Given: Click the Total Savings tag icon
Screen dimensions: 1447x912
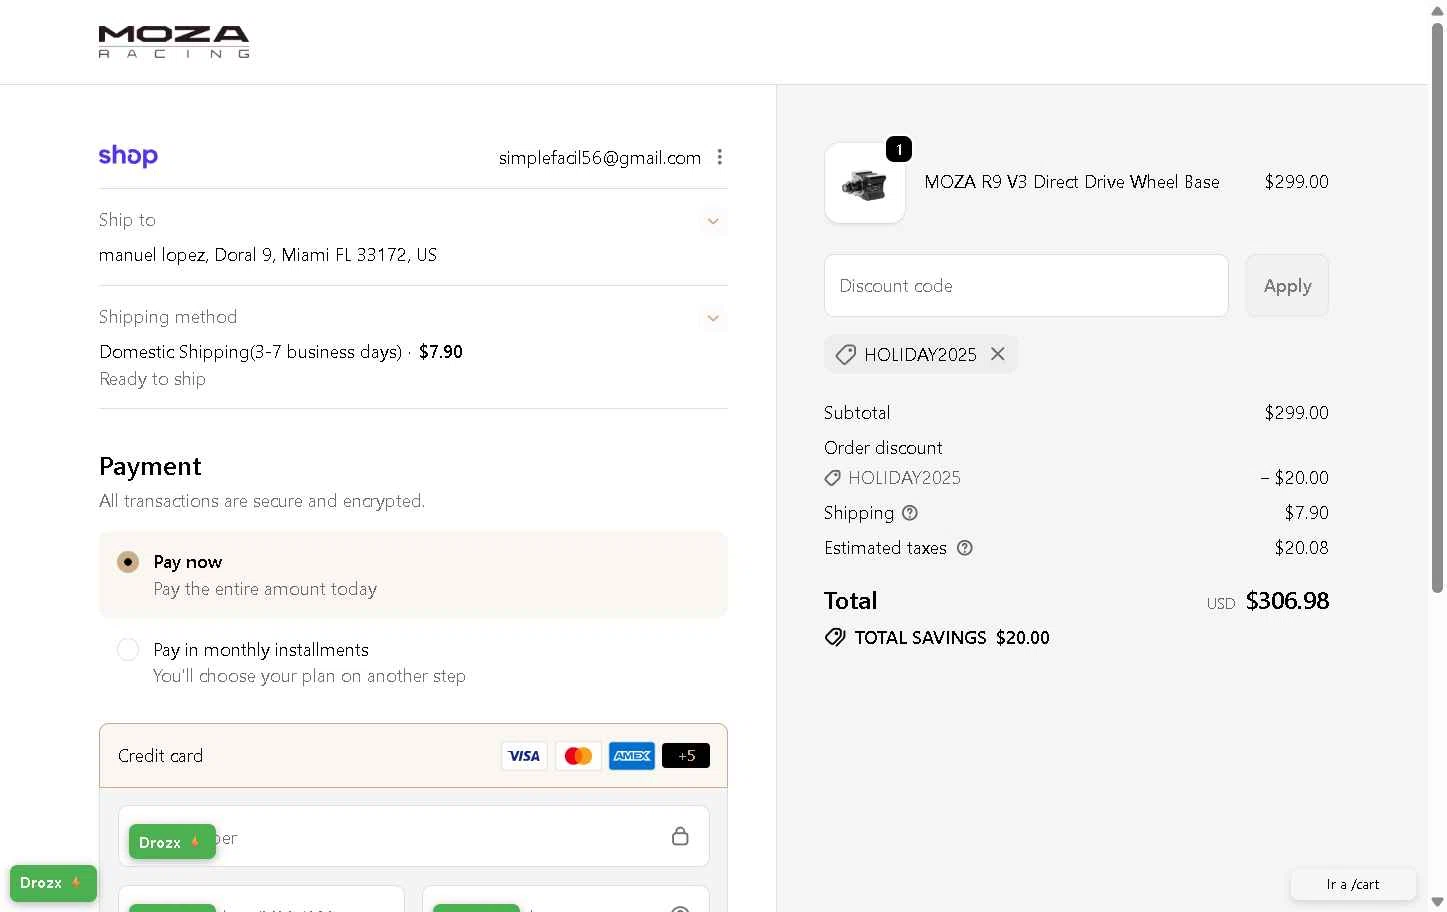Looking at the screenshot, I should (x=835, y=638).
